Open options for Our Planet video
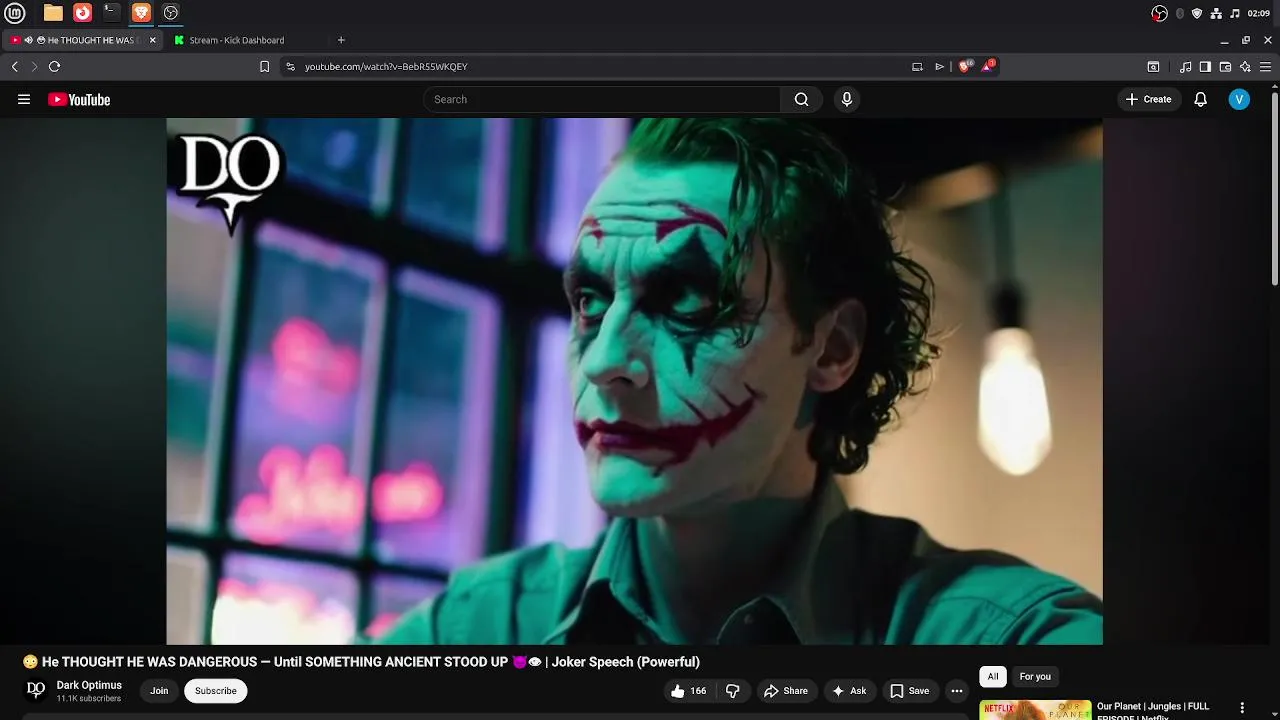This screenshot has width=1280, height=720. click(x=1242, y=708)
